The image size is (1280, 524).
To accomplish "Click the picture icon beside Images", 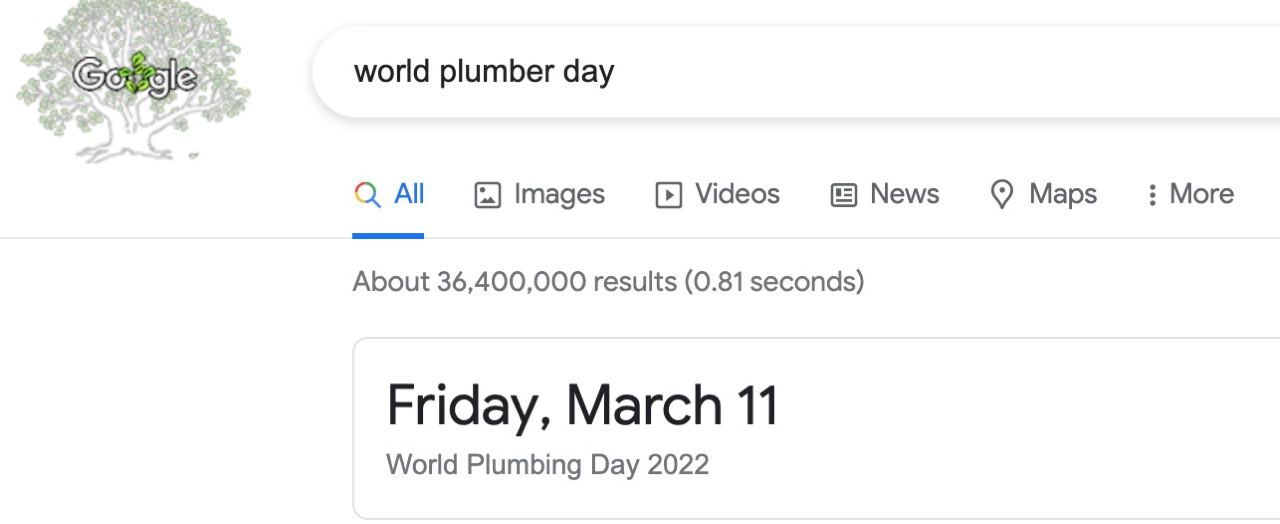I will (x=487, y=195).
